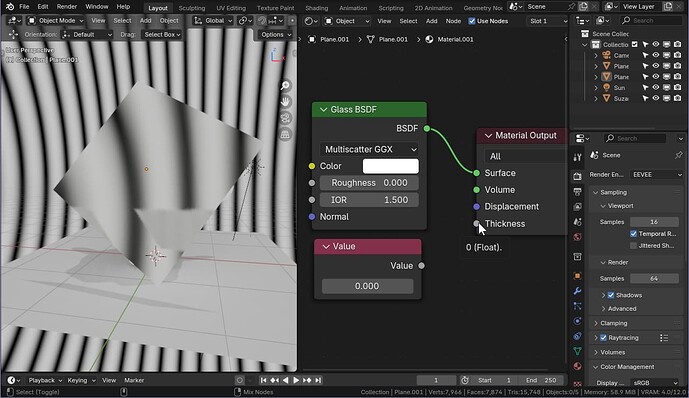Switch to the Sculpting workspace tab

click(x=192, y=8)
